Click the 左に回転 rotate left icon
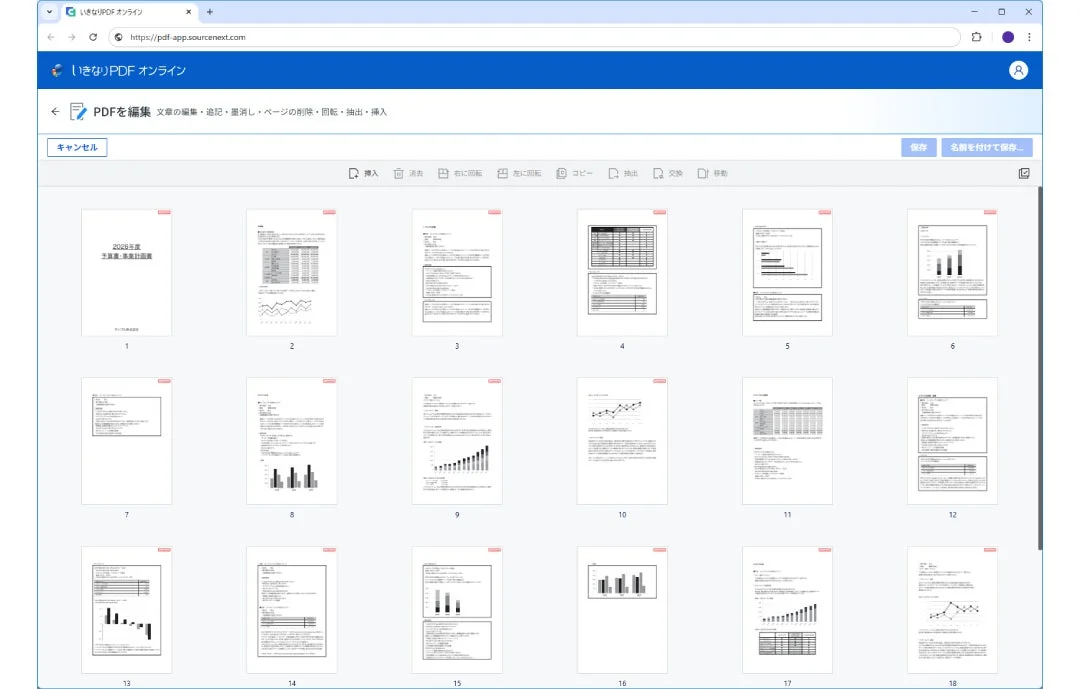 pyautogui.click(x=503, y=174)
